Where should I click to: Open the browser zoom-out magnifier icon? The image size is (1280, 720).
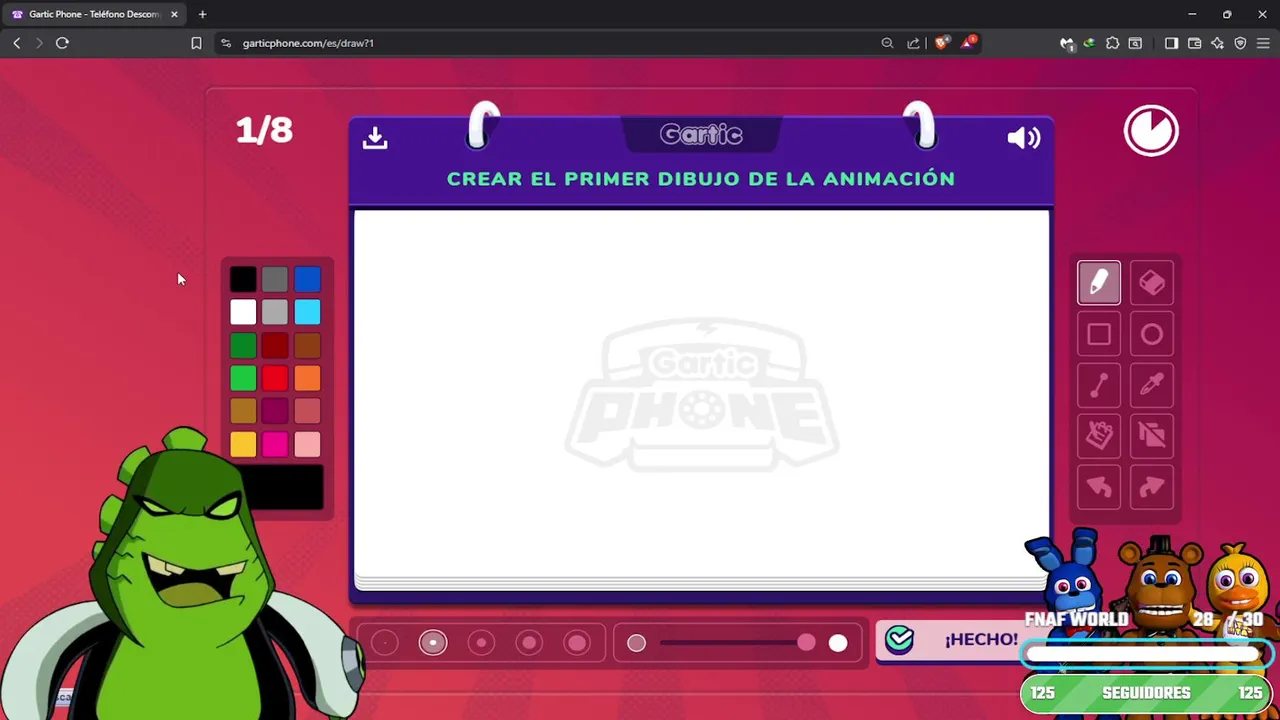(887, 43)
